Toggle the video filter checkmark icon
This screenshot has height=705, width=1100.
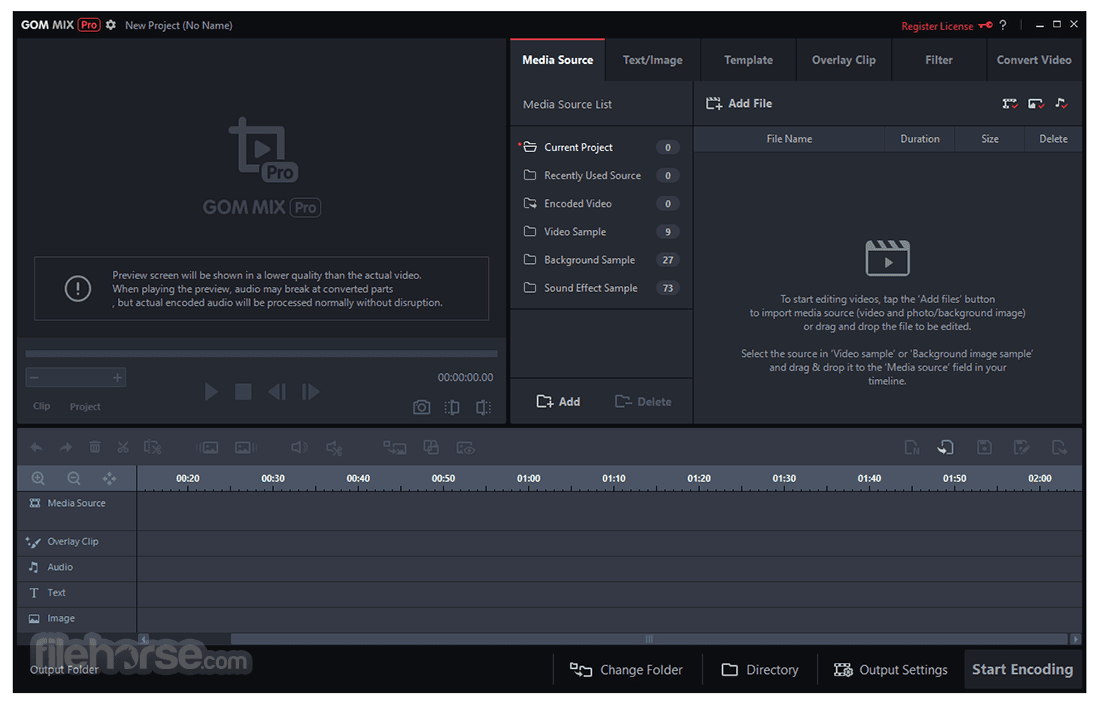click(1010, 104)
